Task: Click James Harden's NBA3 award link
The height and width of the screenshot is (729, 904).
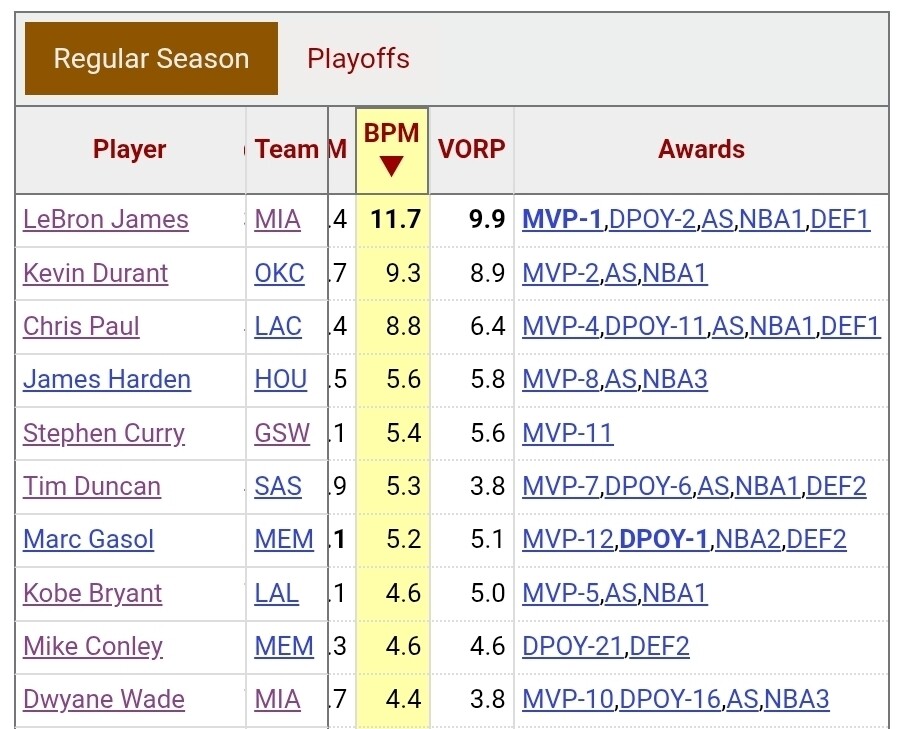Action: click(x=675, y=380)
